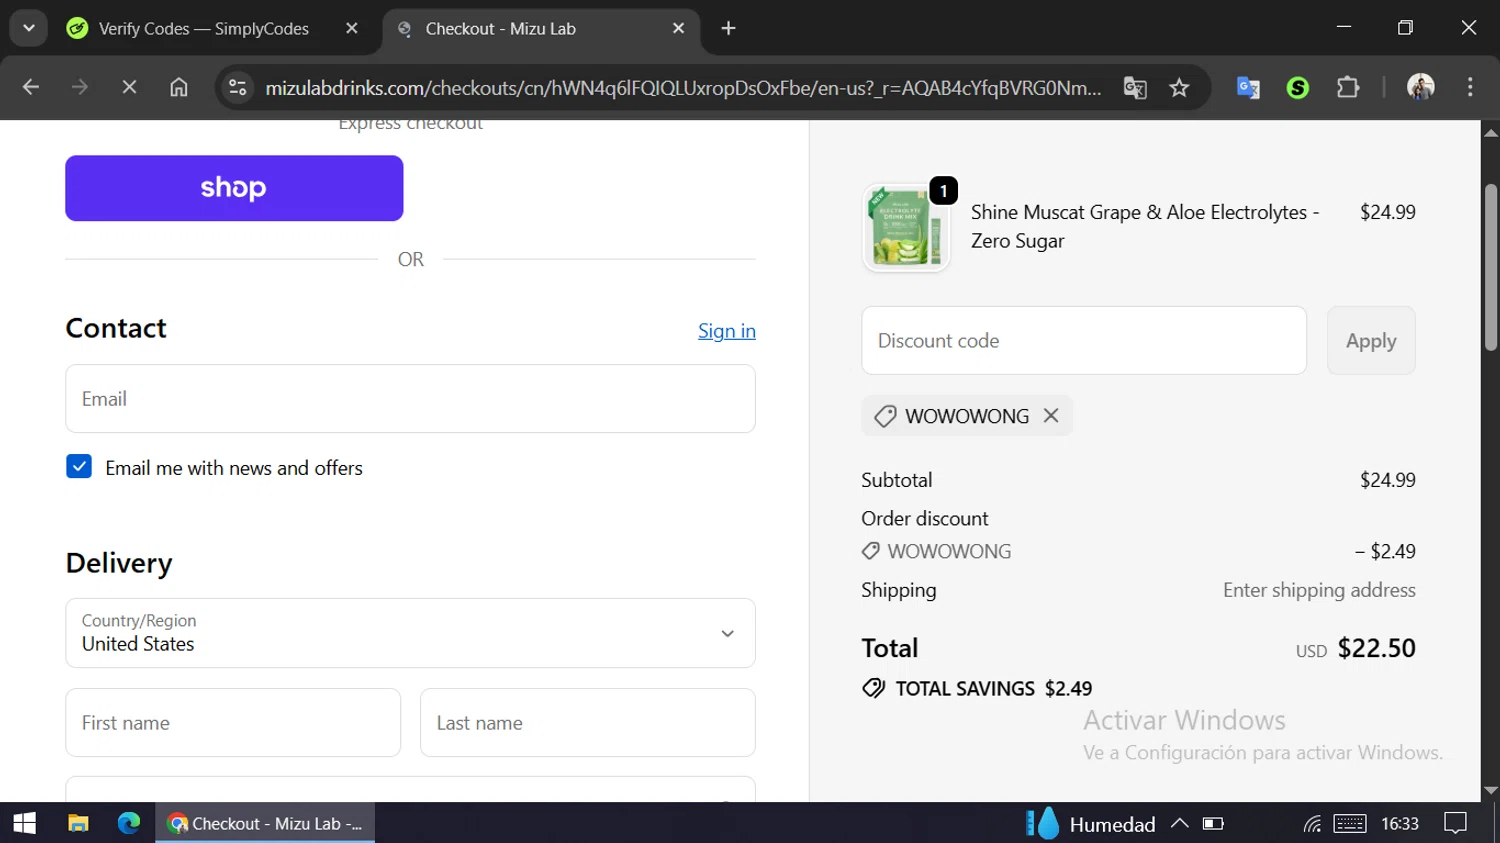Show hidden system tray icons
Screen dimensions: 1500x843
click(1180, 823)
